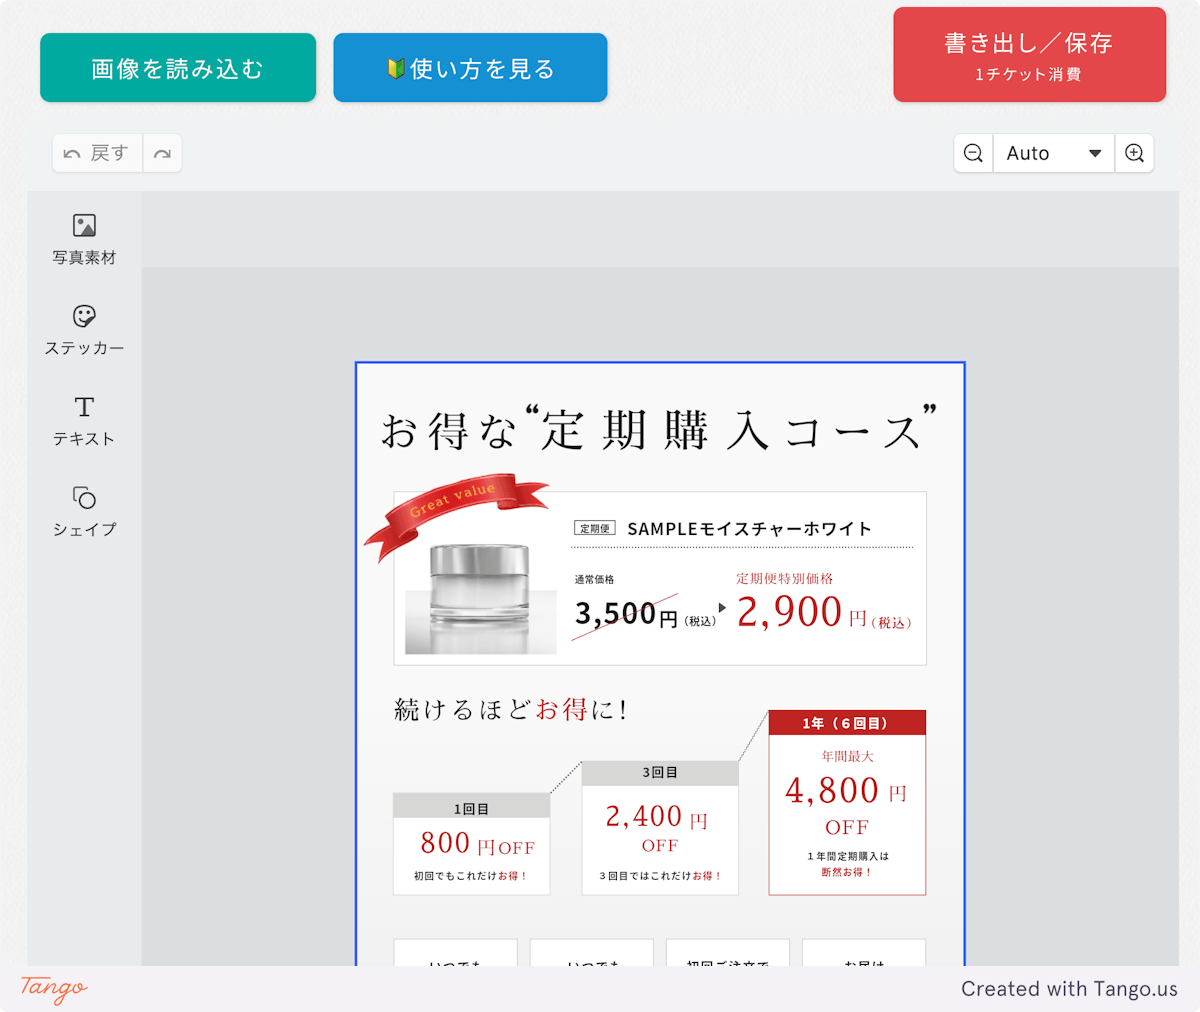Click the red 書き出し／保存 export button
Screen dimensions: 1200x1012
[1029, 54]
